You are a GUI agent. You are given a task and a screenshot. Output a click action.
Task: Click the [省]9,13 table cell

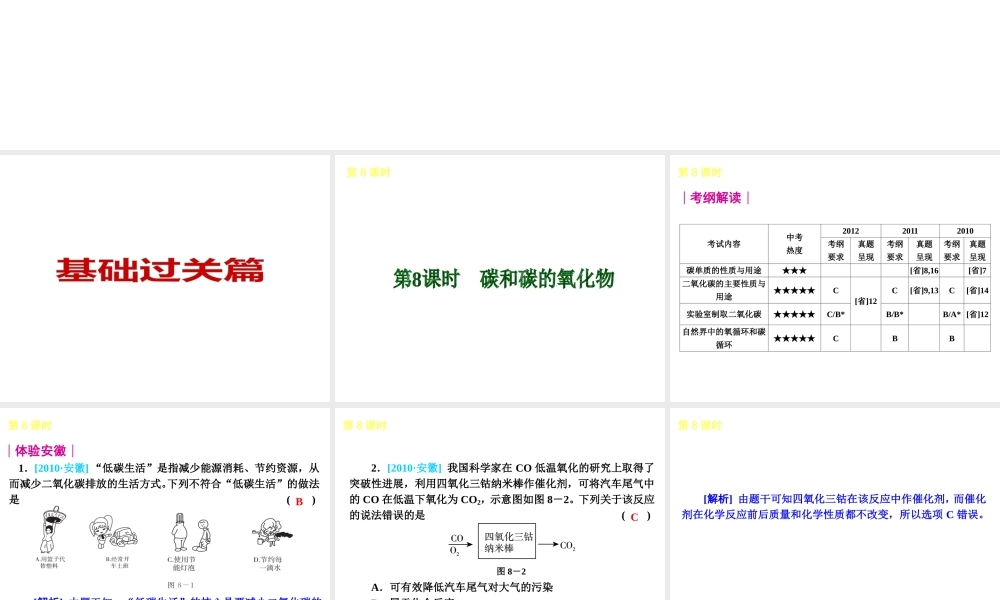[x=924, y=290]
